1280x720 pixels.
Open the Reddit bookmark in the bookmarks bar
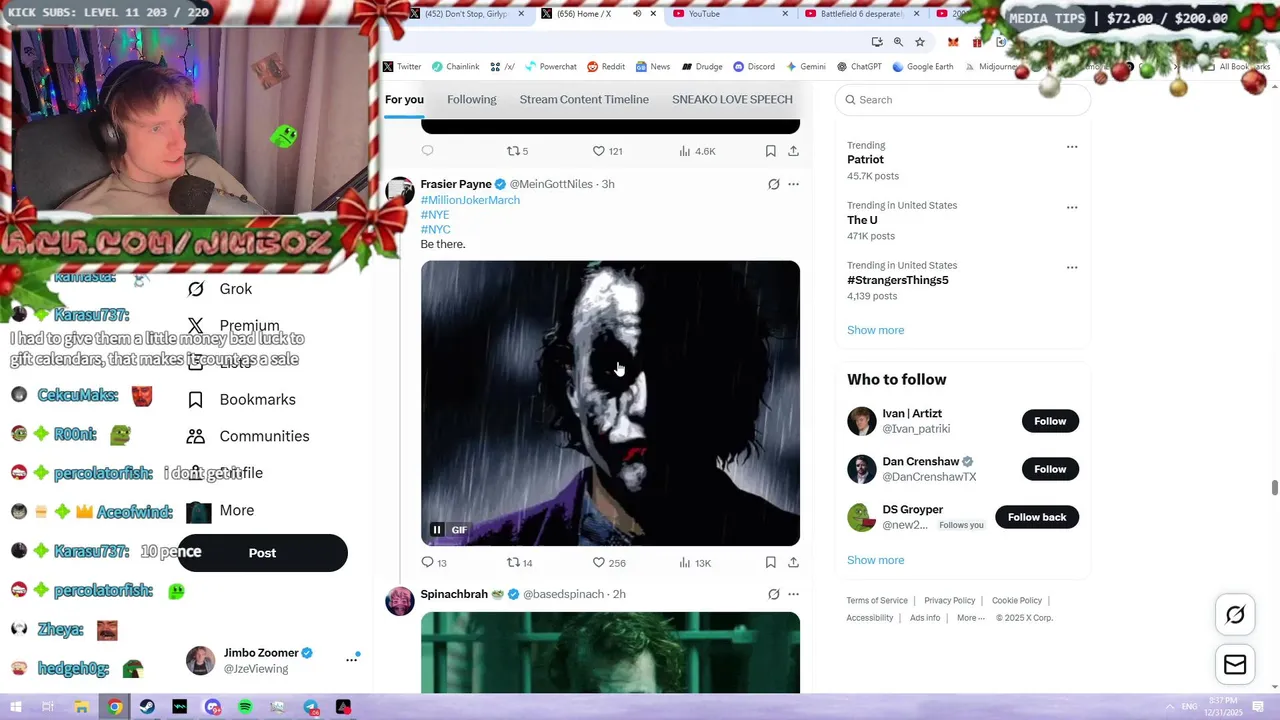point(606,67)
